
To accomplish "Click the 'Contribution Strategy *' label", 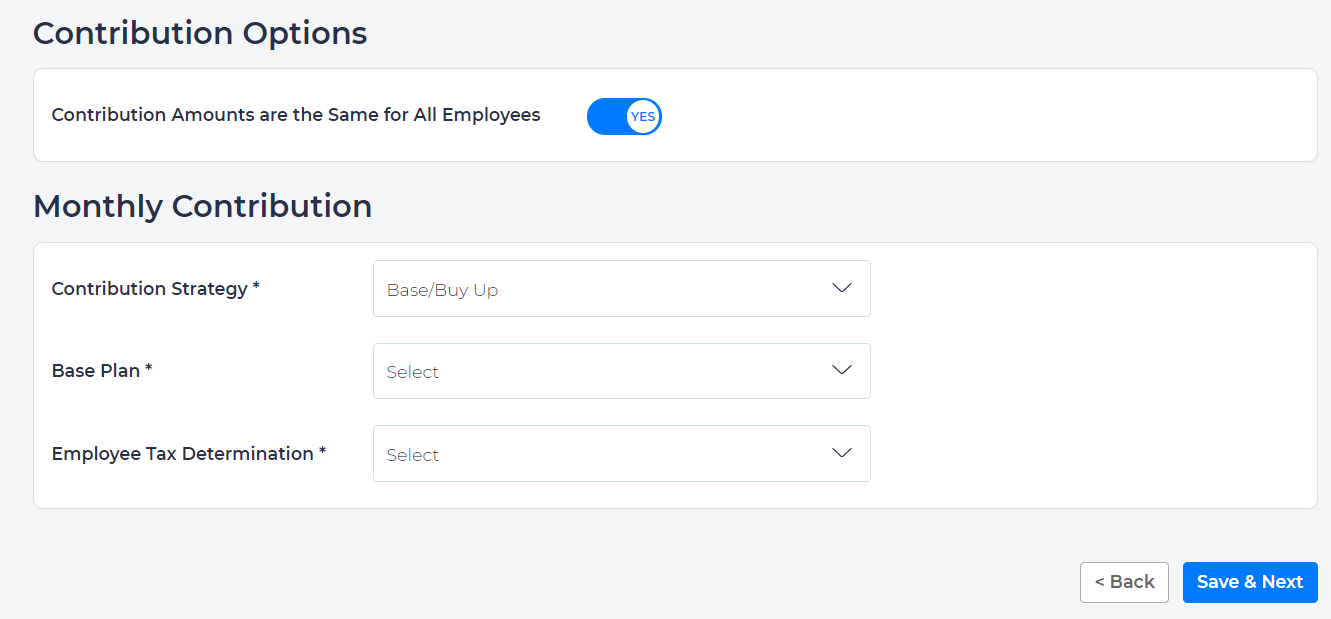I will tap(155, 289).
